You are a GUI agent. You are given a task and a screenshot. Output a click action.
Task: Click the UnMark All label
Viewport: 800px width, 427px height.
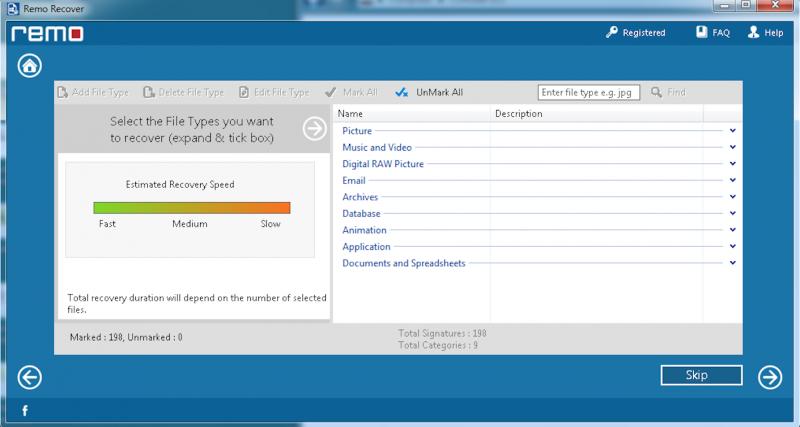click(439, 92)
